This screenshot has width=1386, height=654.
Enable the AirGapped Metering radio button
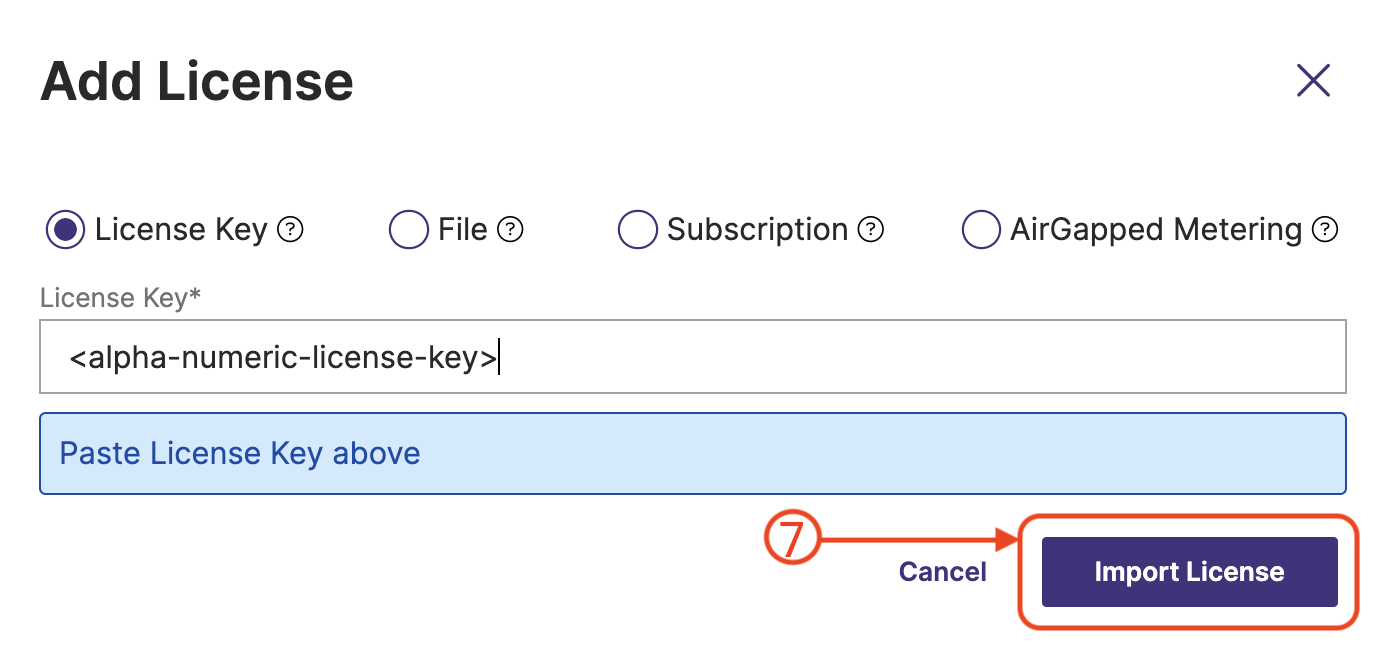[x=981, y=230]
